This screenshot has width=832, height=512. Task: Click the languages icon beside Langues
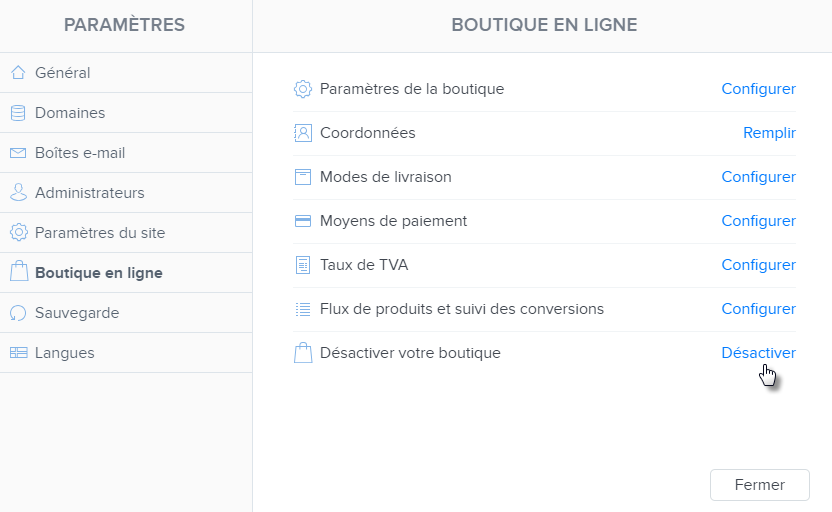[18, 353]
